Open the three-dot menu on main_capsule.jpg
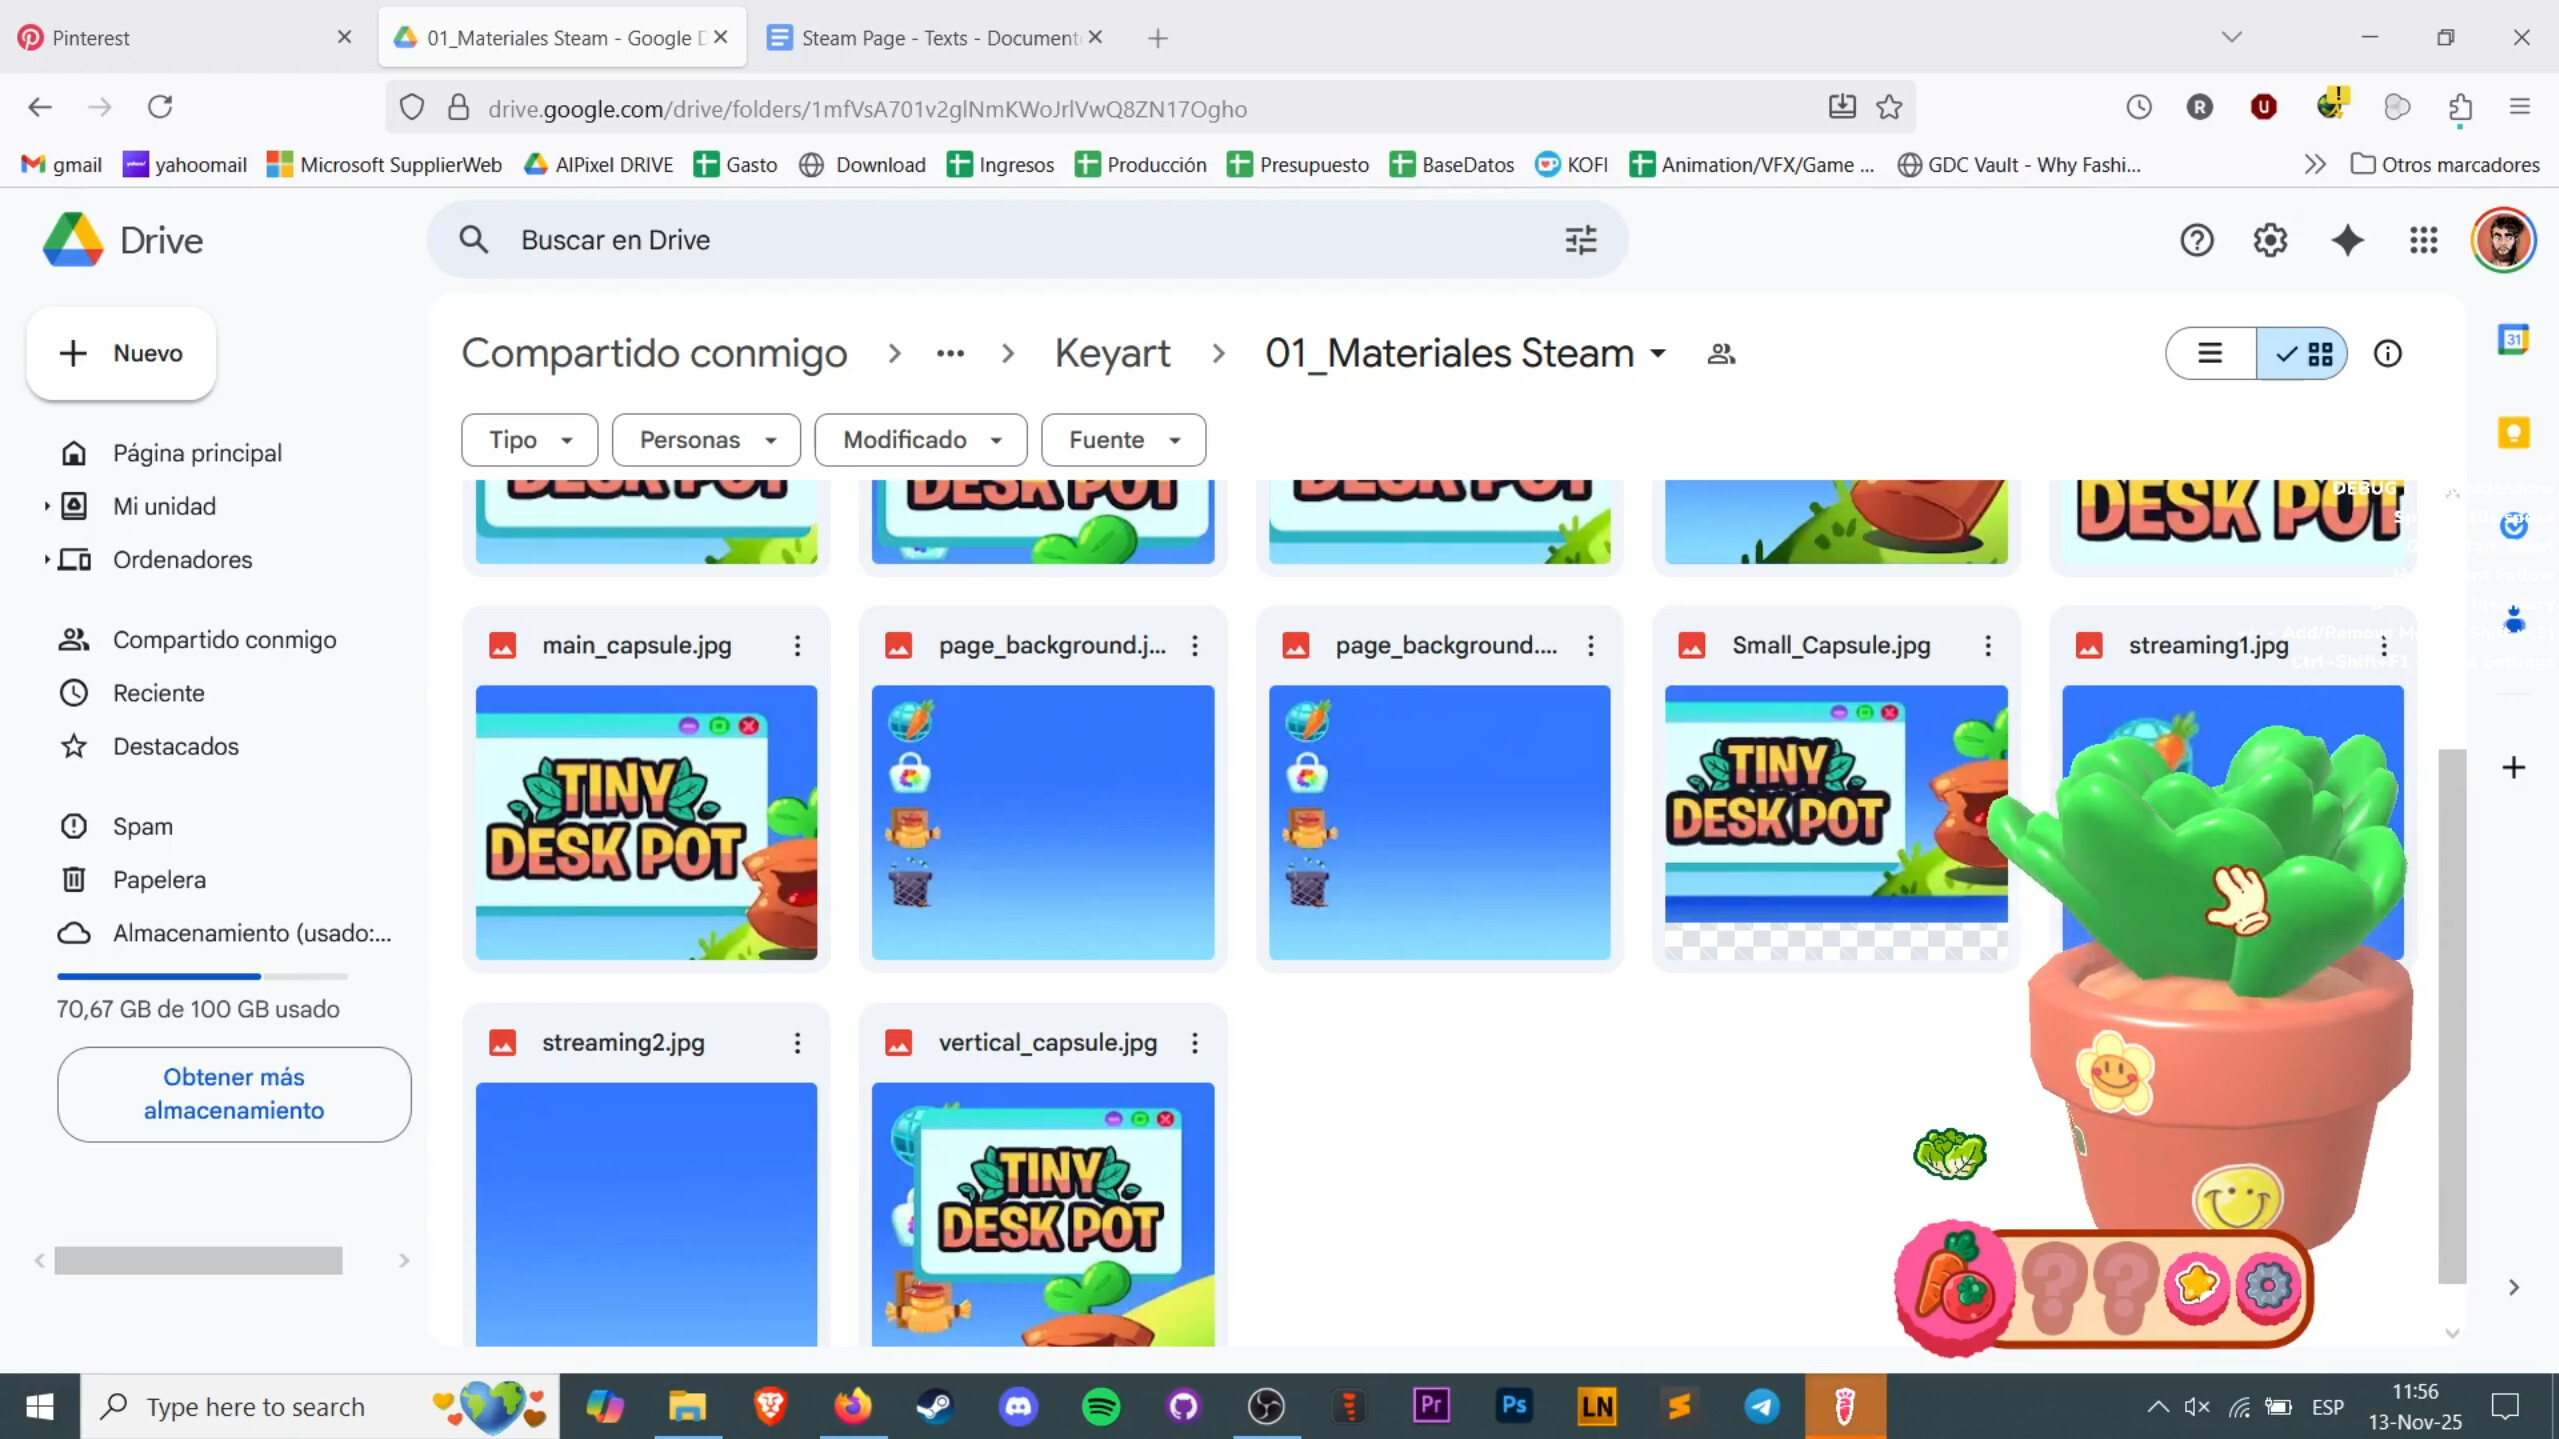The width and height of the screenshot is (2559, 1439). [797, 645]
